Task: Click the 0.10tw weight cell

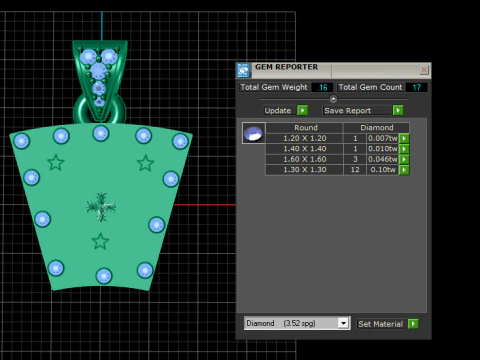Action: [x=383, y=170]
